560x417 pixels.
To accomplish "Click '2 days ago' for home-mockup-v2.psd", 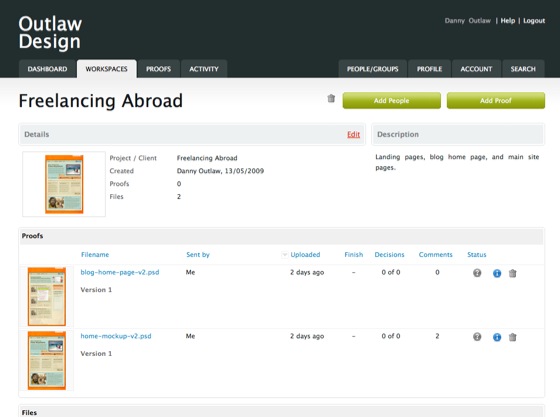I will click(x=307, y=336).
